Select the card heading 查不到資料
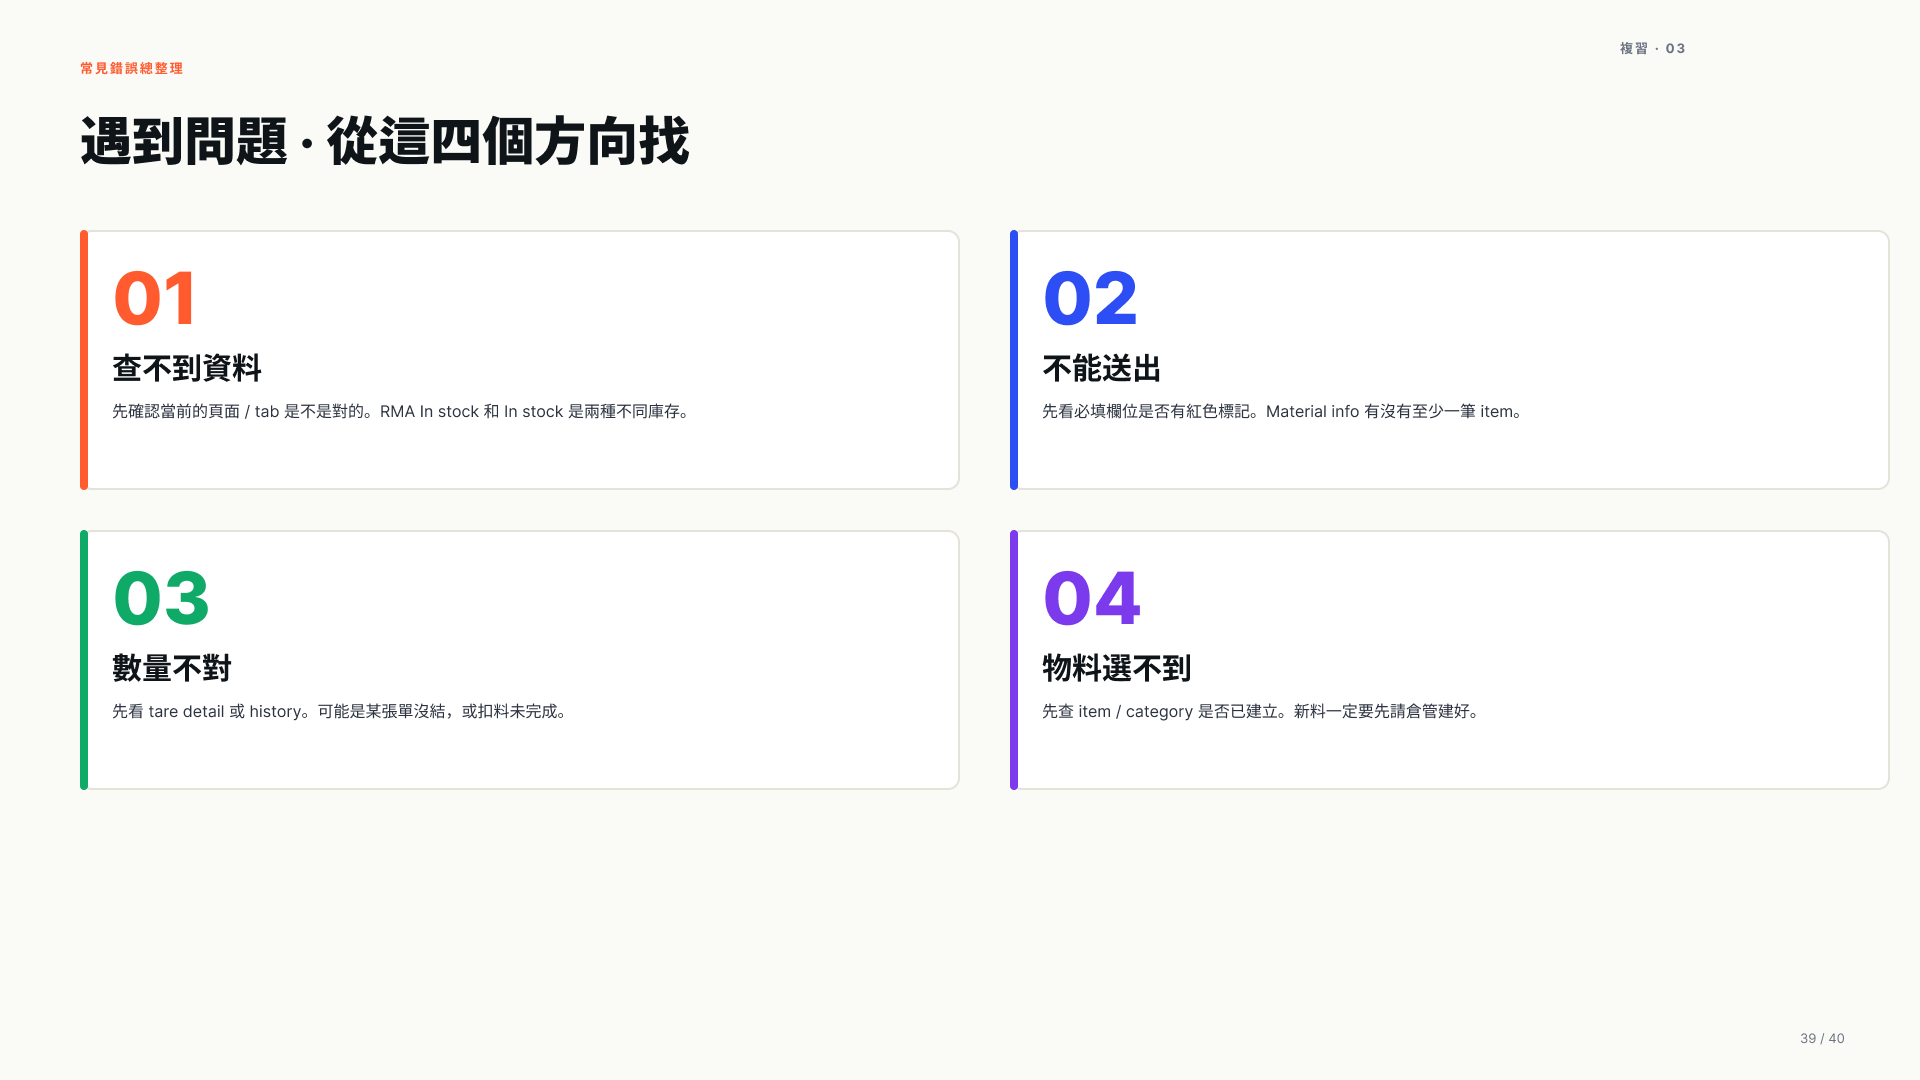Image resolution: width=1920 pixels, height=1080 pixels. tap(187, 368)
